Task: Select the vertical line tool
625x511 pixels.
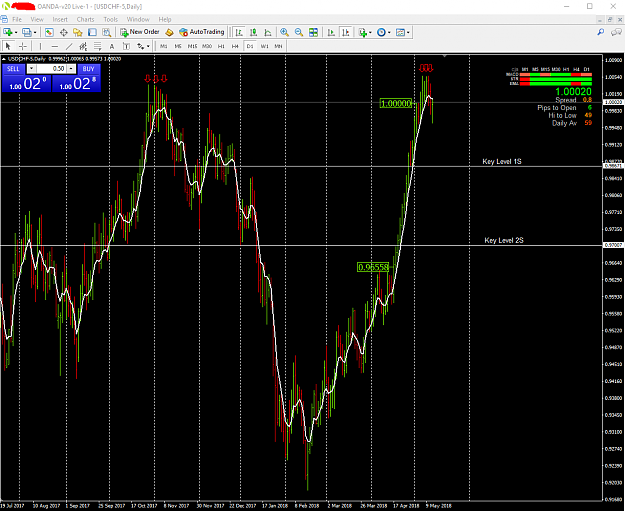Action: 40,46
